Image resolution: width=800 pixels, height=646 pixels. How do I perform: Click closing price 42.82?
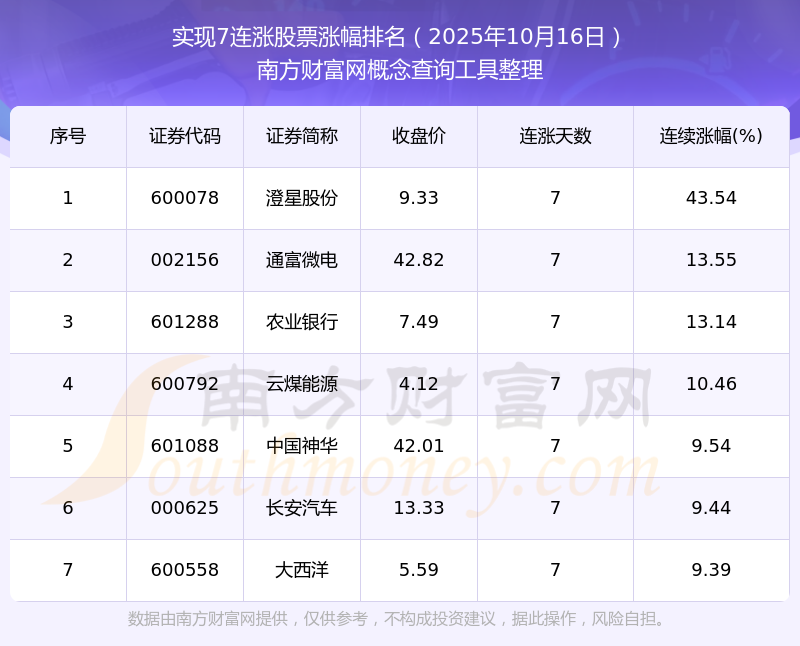coord(419,260)
